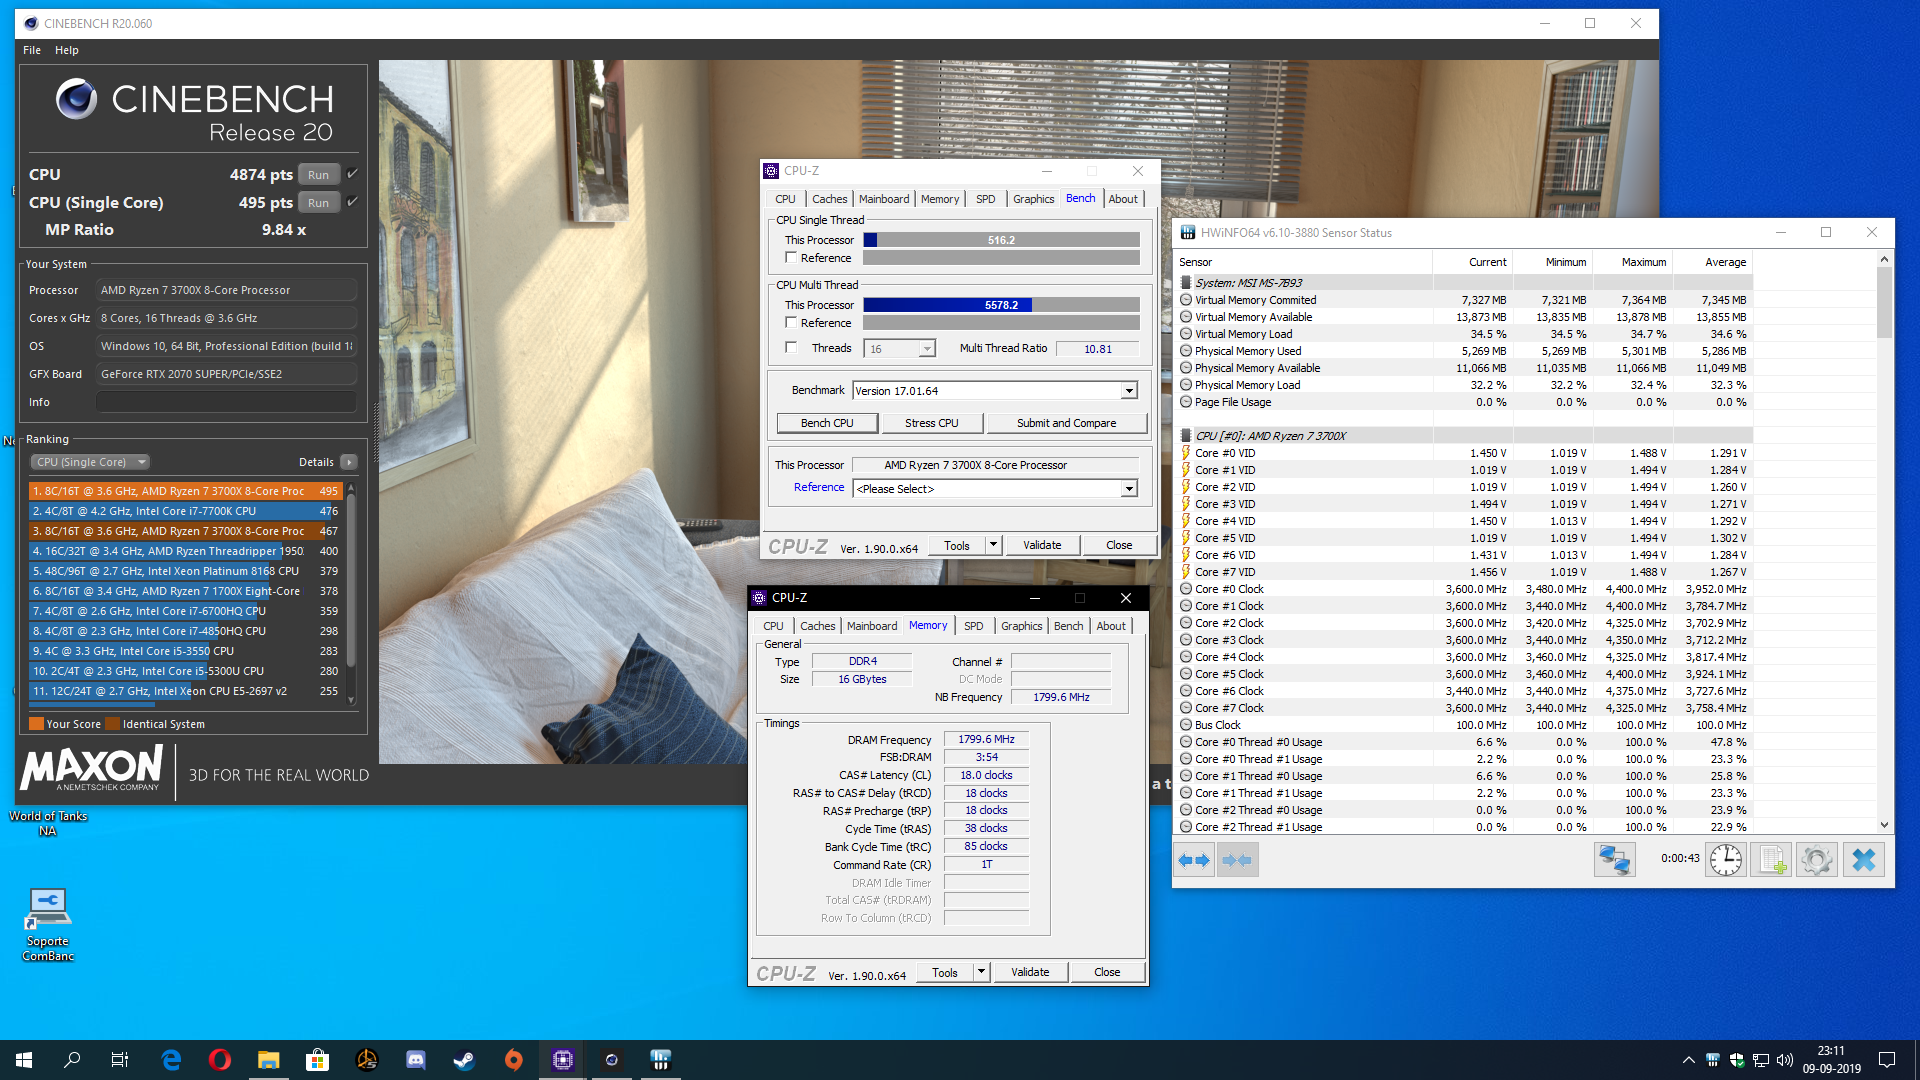The width and height of the screenshot is (1920, 1080).
Task: Click the Identical System legend swatch
Action: click(x=112, y=724)
